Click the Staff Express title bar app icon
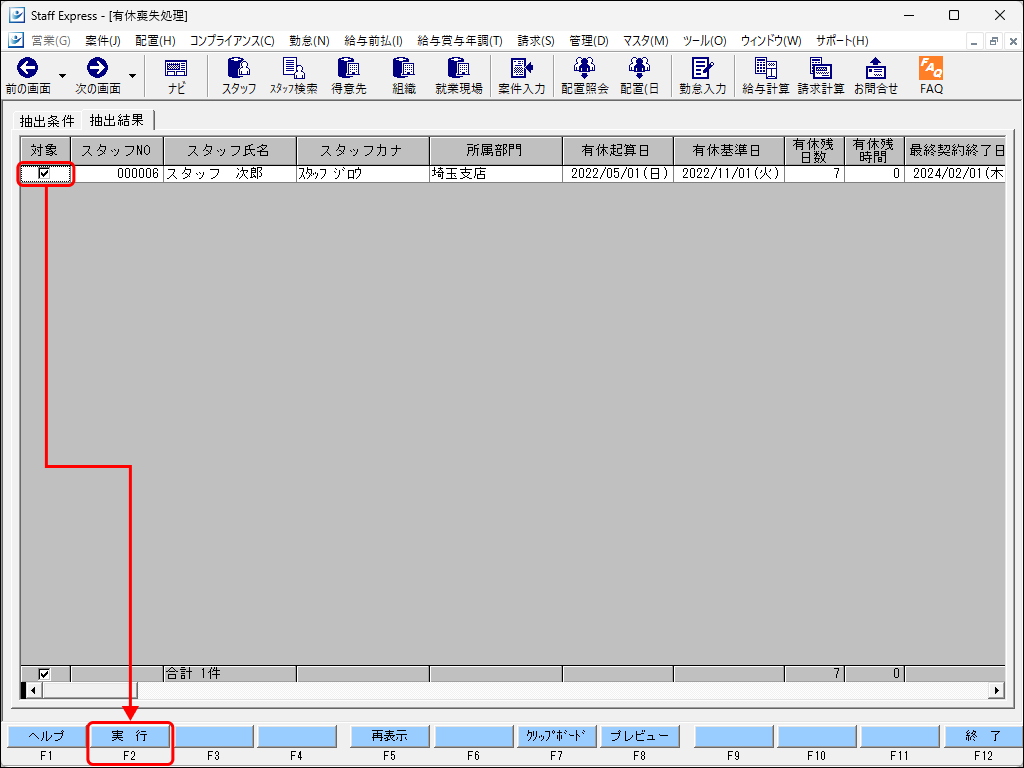1024x768 pixels. [x=16, y=14]
